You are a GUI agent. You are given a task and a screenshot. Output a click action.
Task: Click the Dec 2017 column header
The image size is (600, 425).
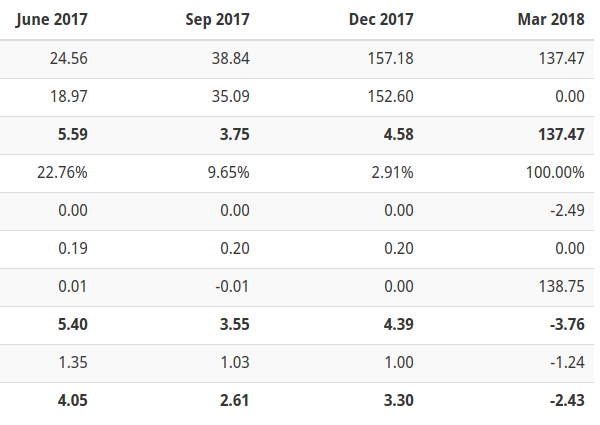point(381,20)
